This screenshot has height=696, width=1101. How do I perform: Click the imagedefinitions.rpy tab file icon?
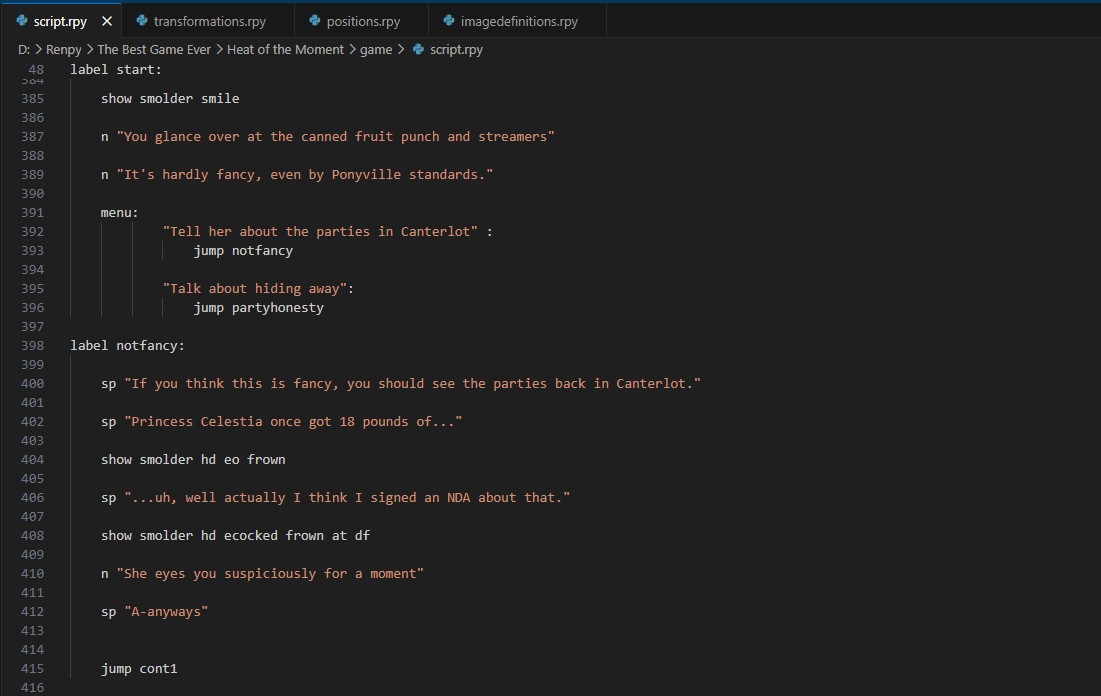[x=449, y=20]
